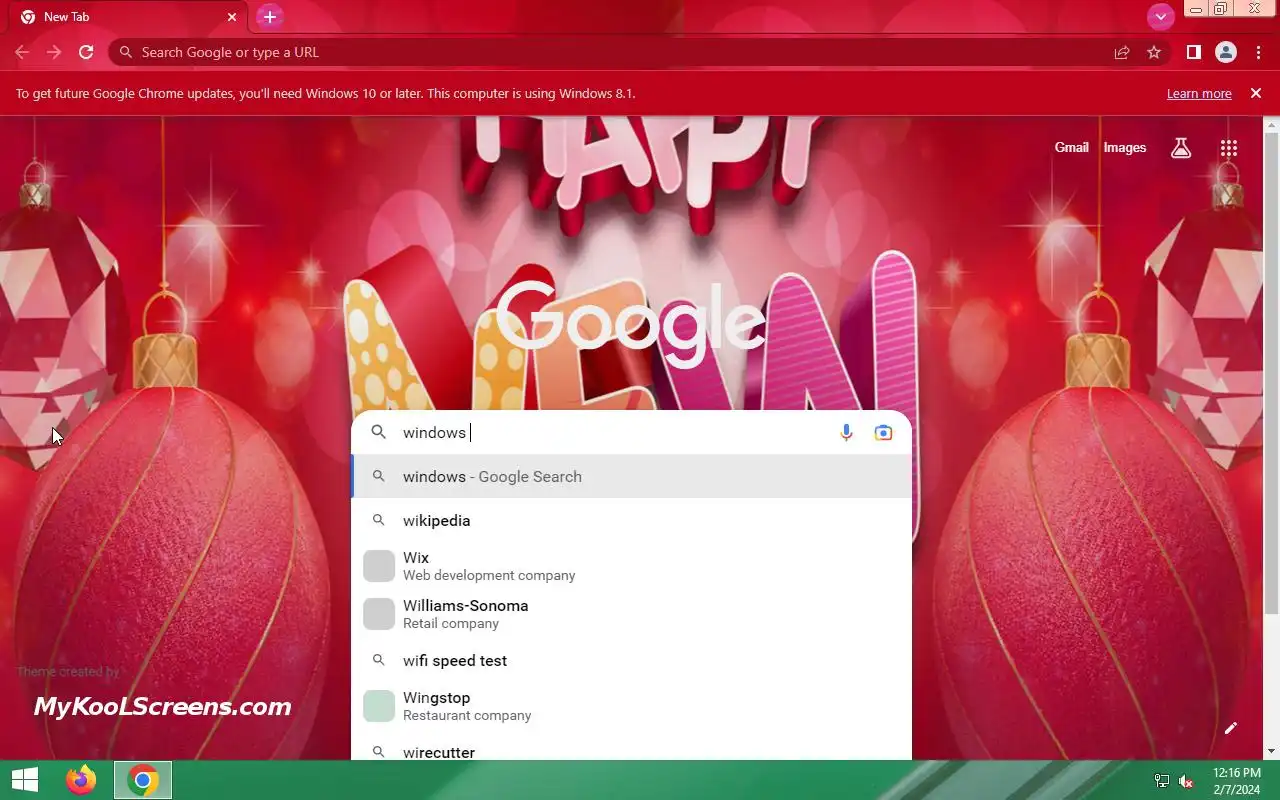Customize this page pencil icon
This screenshot has width=1280, height=800.
point(1231,728)
